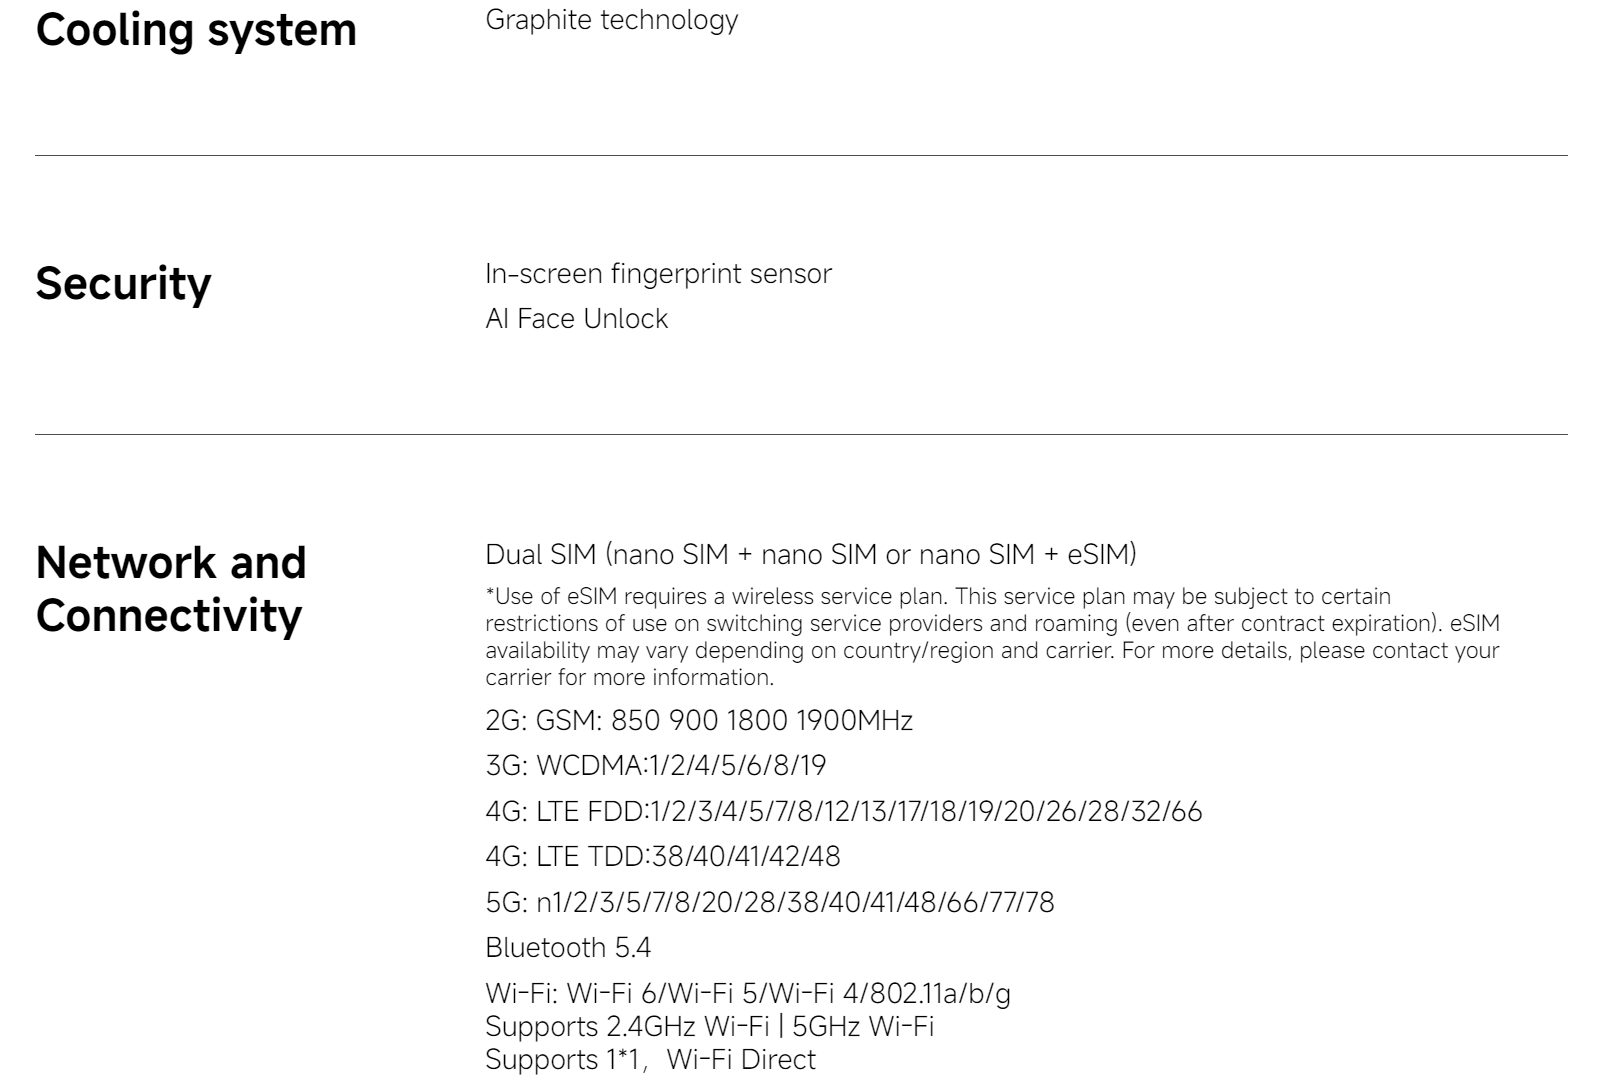Click the eSIM wireless service plan disclaimer
Screen dimensions: 1598x1082
992,636
